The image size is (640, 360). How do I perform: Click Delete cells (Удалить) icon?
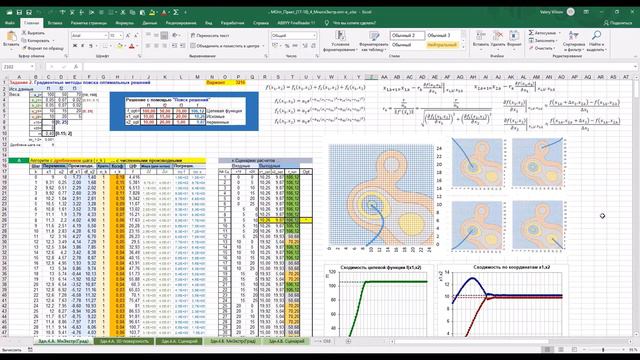pos(498,36)
